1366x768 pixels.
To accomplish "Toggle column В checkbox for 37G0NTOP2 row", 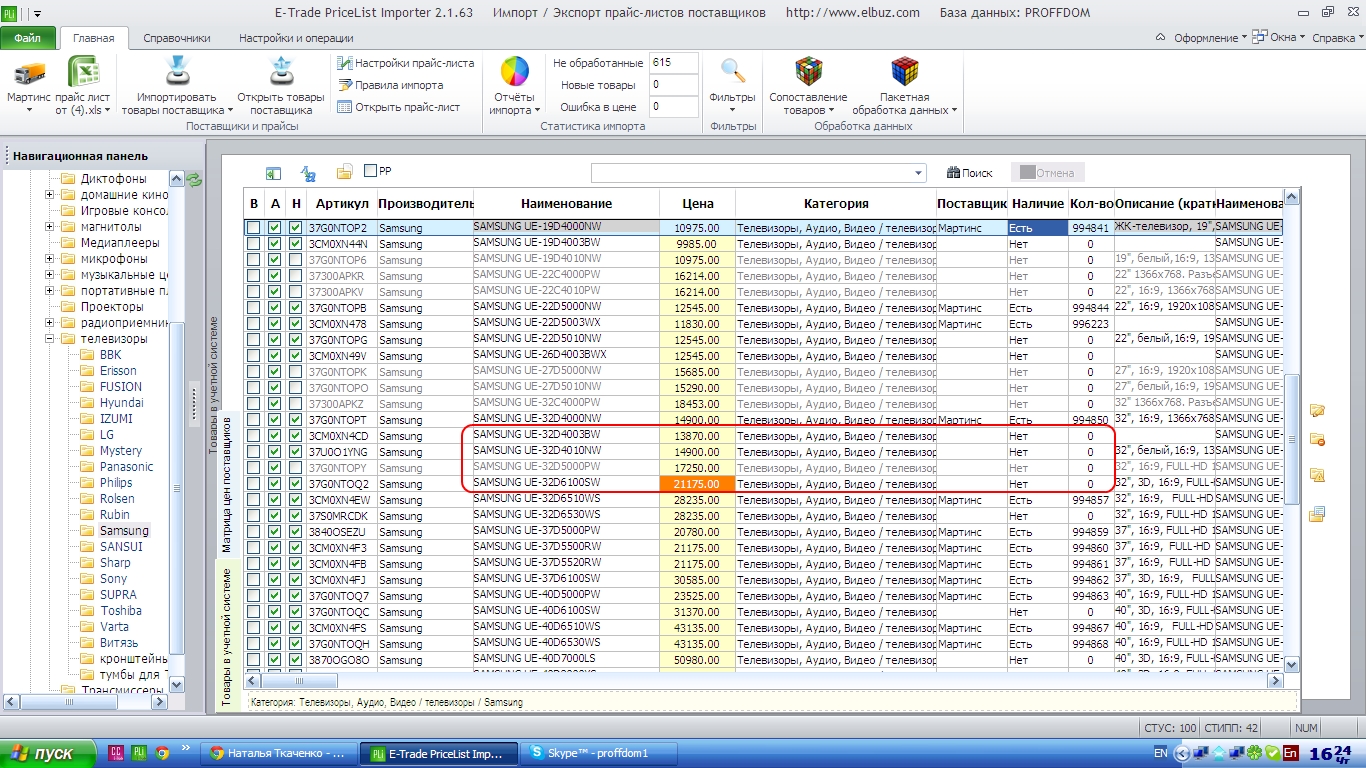I will [x=253, y=228].
